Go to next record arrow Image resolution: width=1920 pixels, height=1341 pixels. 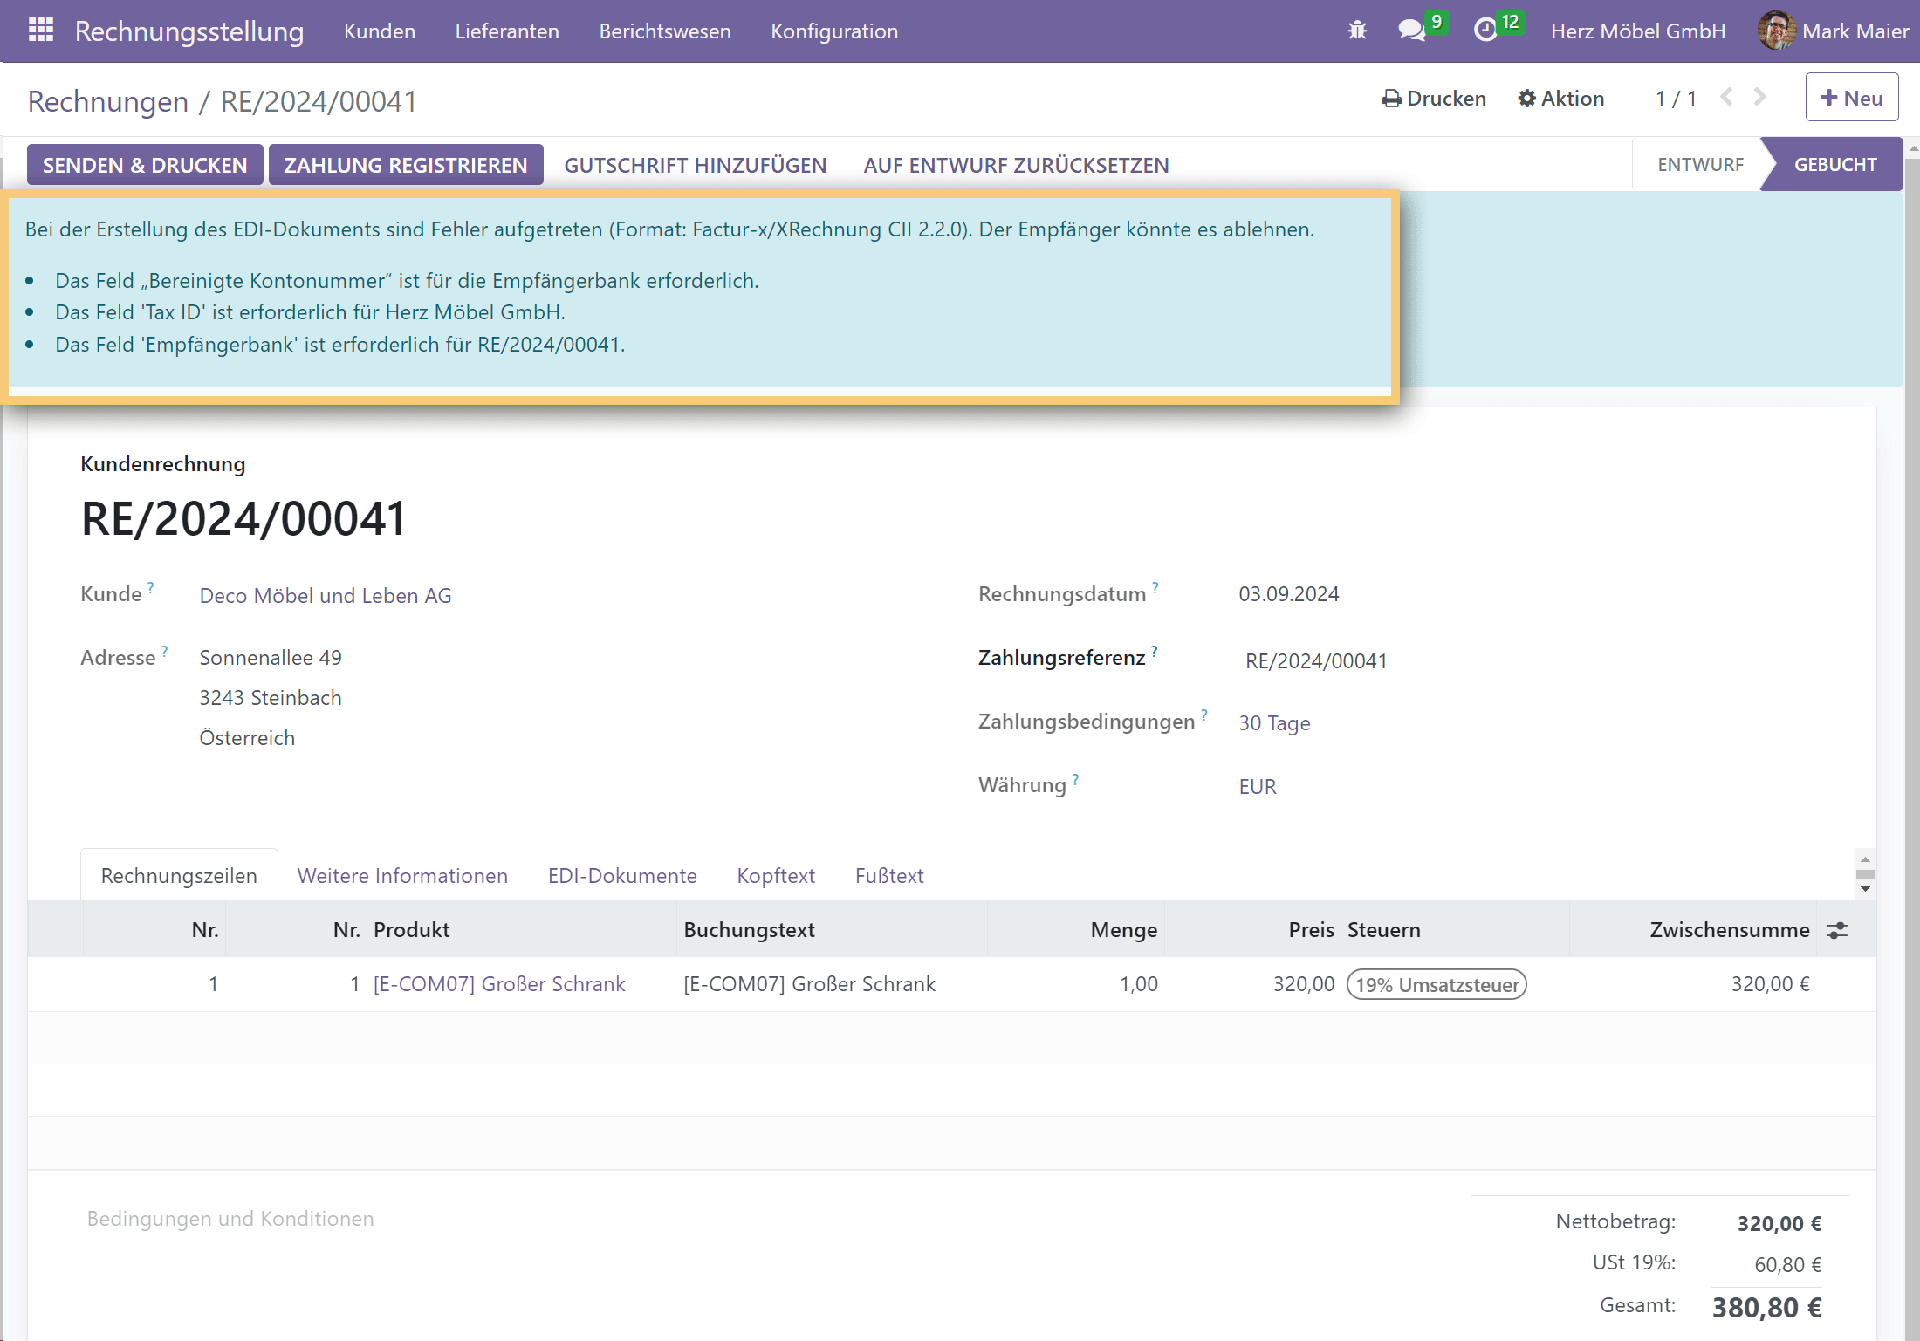tap(1760, 97)
